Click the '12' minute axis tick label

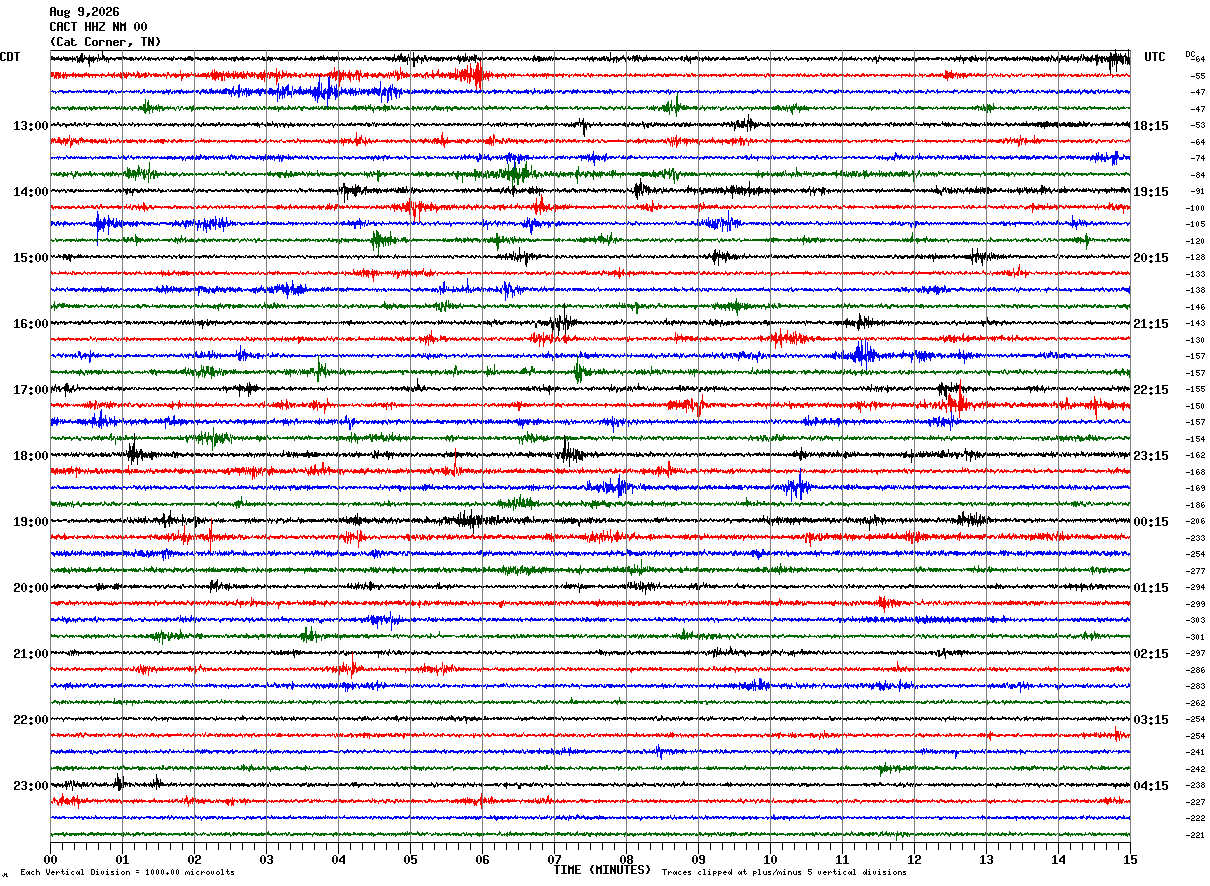tap(914, 860)
